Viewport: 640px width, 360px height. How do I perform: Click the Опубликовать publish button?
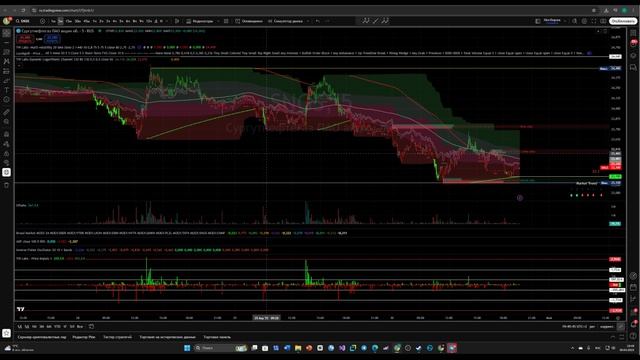[623, 21]
